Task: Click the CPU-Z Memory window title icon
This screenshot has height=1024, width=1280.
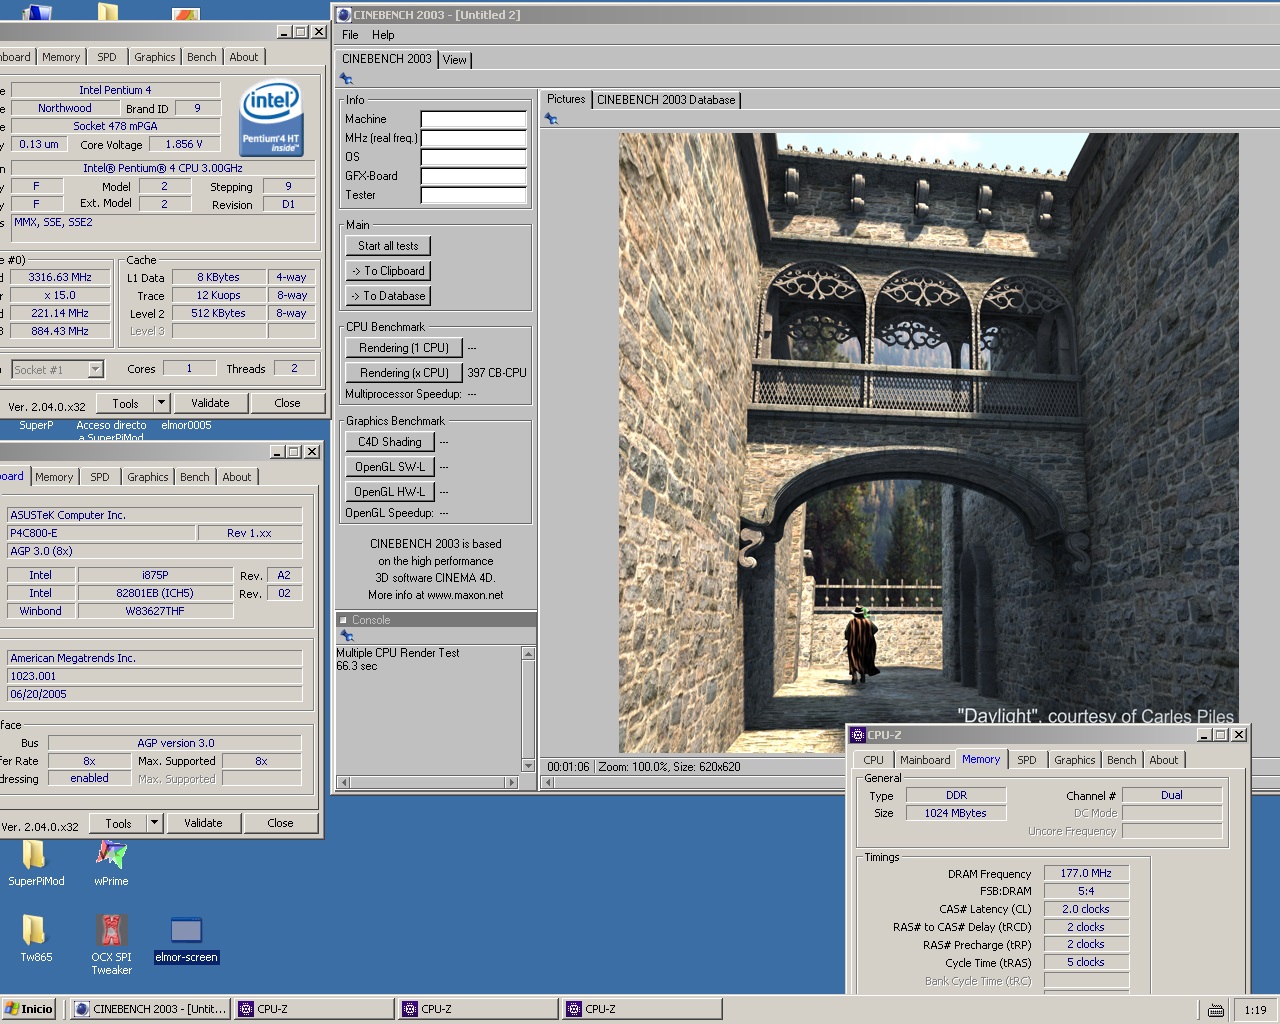Action: click(857, 735)
